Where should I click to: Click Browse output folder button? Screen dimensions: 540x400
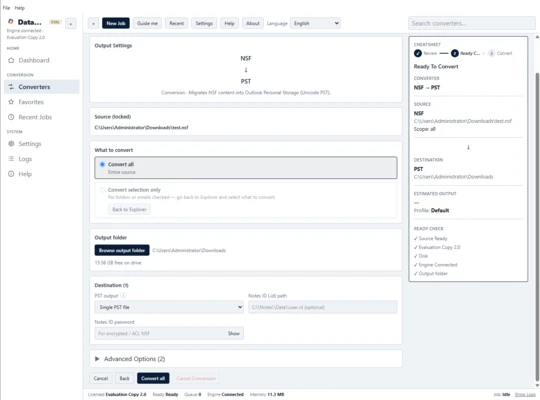[122, 250]
